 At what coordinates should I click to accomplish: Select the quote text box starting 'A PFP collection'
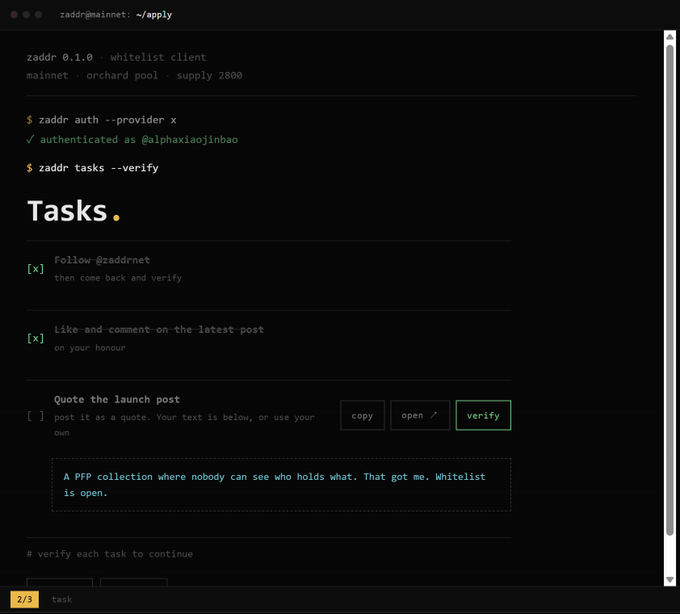tap(281, 485)
